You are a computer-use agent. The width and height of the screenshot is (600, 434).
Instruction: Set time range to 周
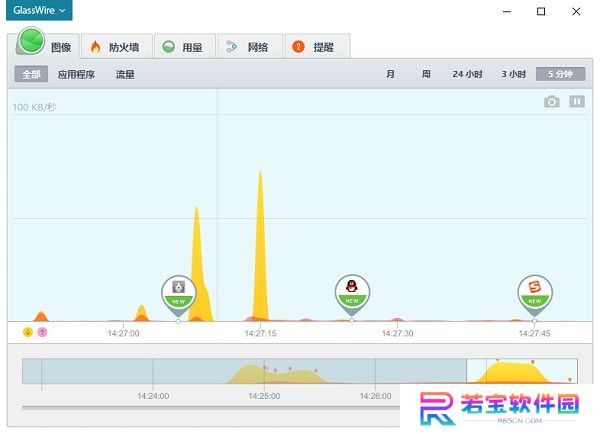coord(426,74)
